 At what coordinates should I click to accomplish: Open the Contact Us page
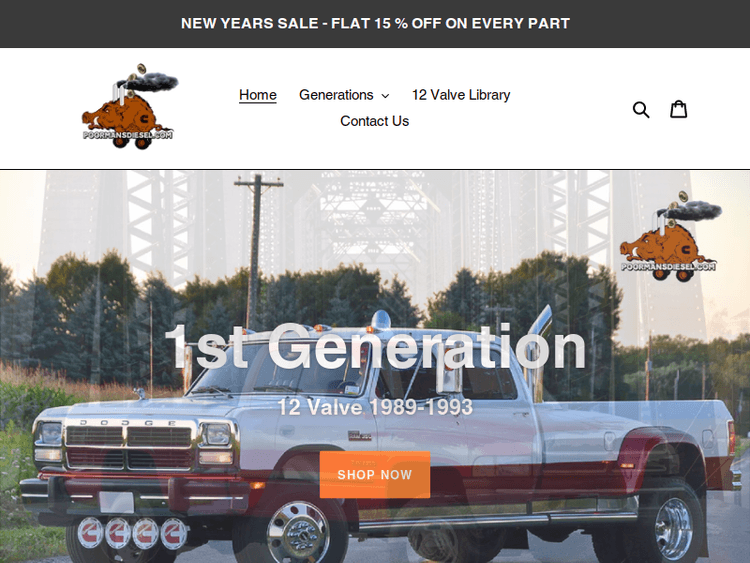tap(375, 121)
